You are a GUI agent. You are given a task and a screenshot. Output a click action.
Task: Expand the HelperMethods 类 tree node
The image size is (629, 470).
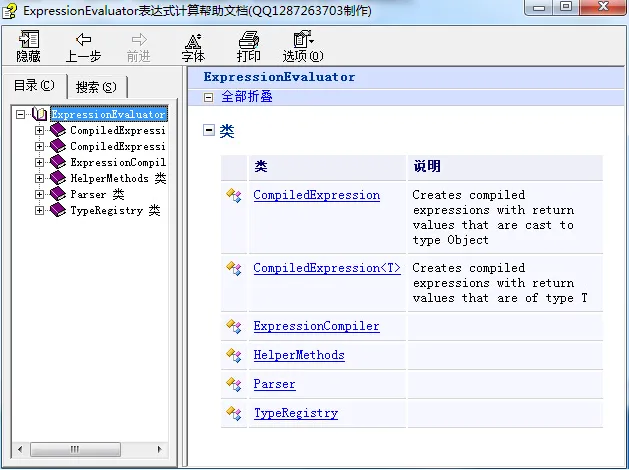coord(40,178)
